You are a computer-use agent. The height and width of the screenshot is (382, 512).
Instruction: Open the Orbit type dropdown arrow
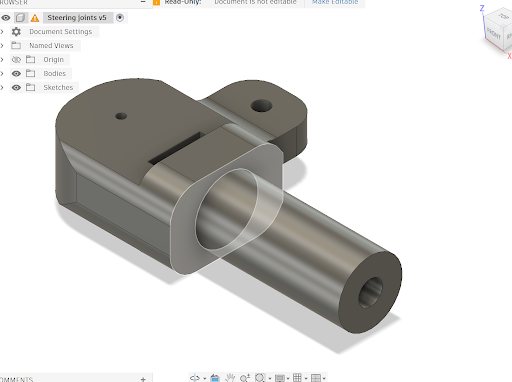tap(204, 378)
